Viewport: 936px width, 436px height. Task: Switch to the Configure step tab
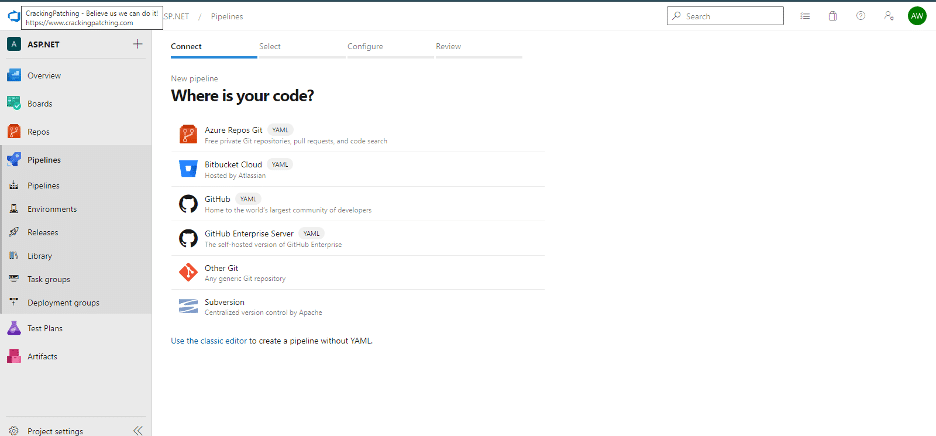click(x=390, y=47)
